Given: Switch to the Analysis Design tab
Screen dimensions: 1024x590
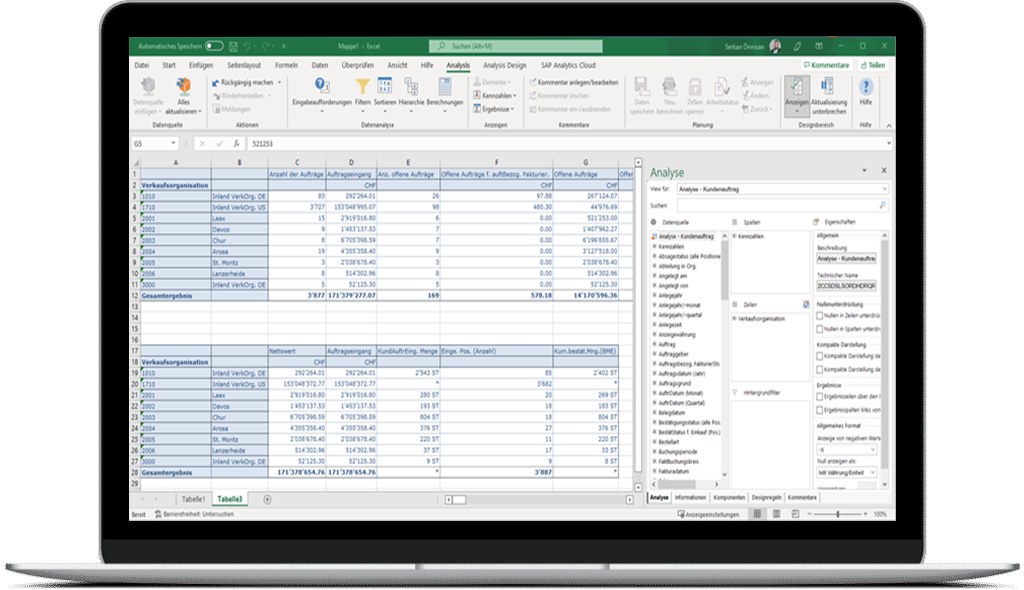Looking at the screenshot, I should click(504, 65).
